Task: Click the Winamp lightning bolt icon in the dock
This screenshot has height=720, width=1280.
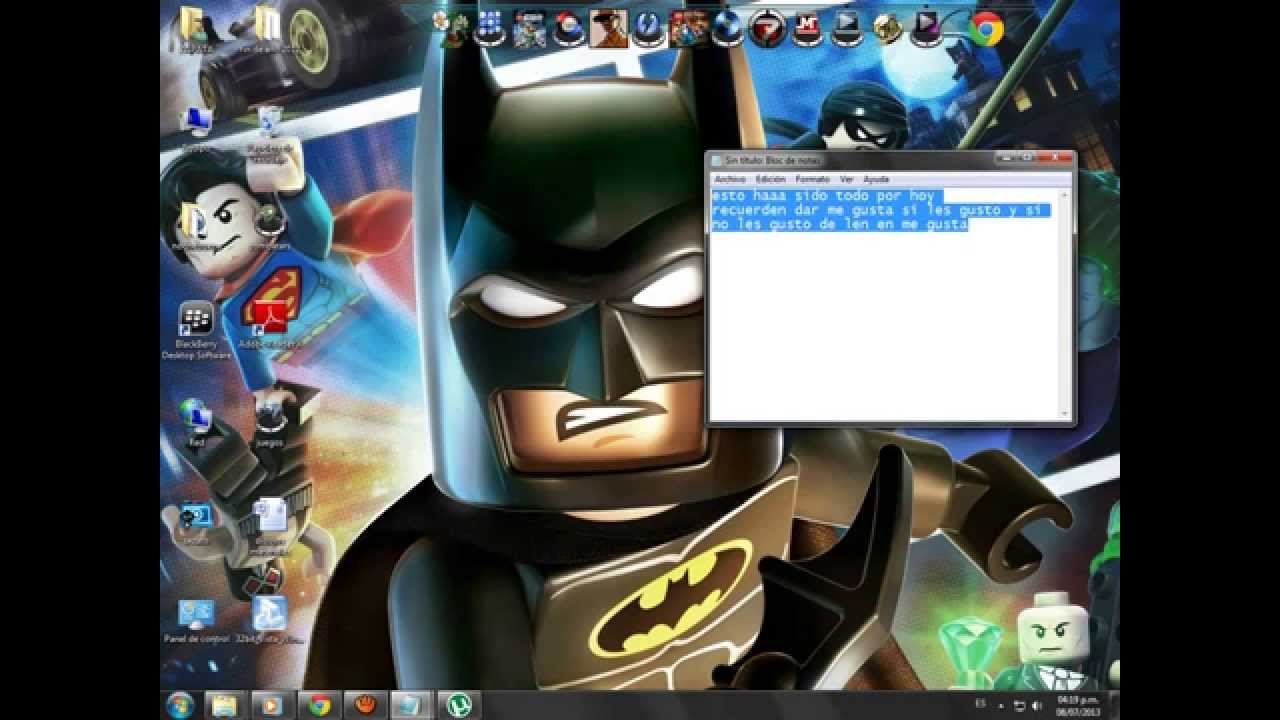Action: coord(649,28)
